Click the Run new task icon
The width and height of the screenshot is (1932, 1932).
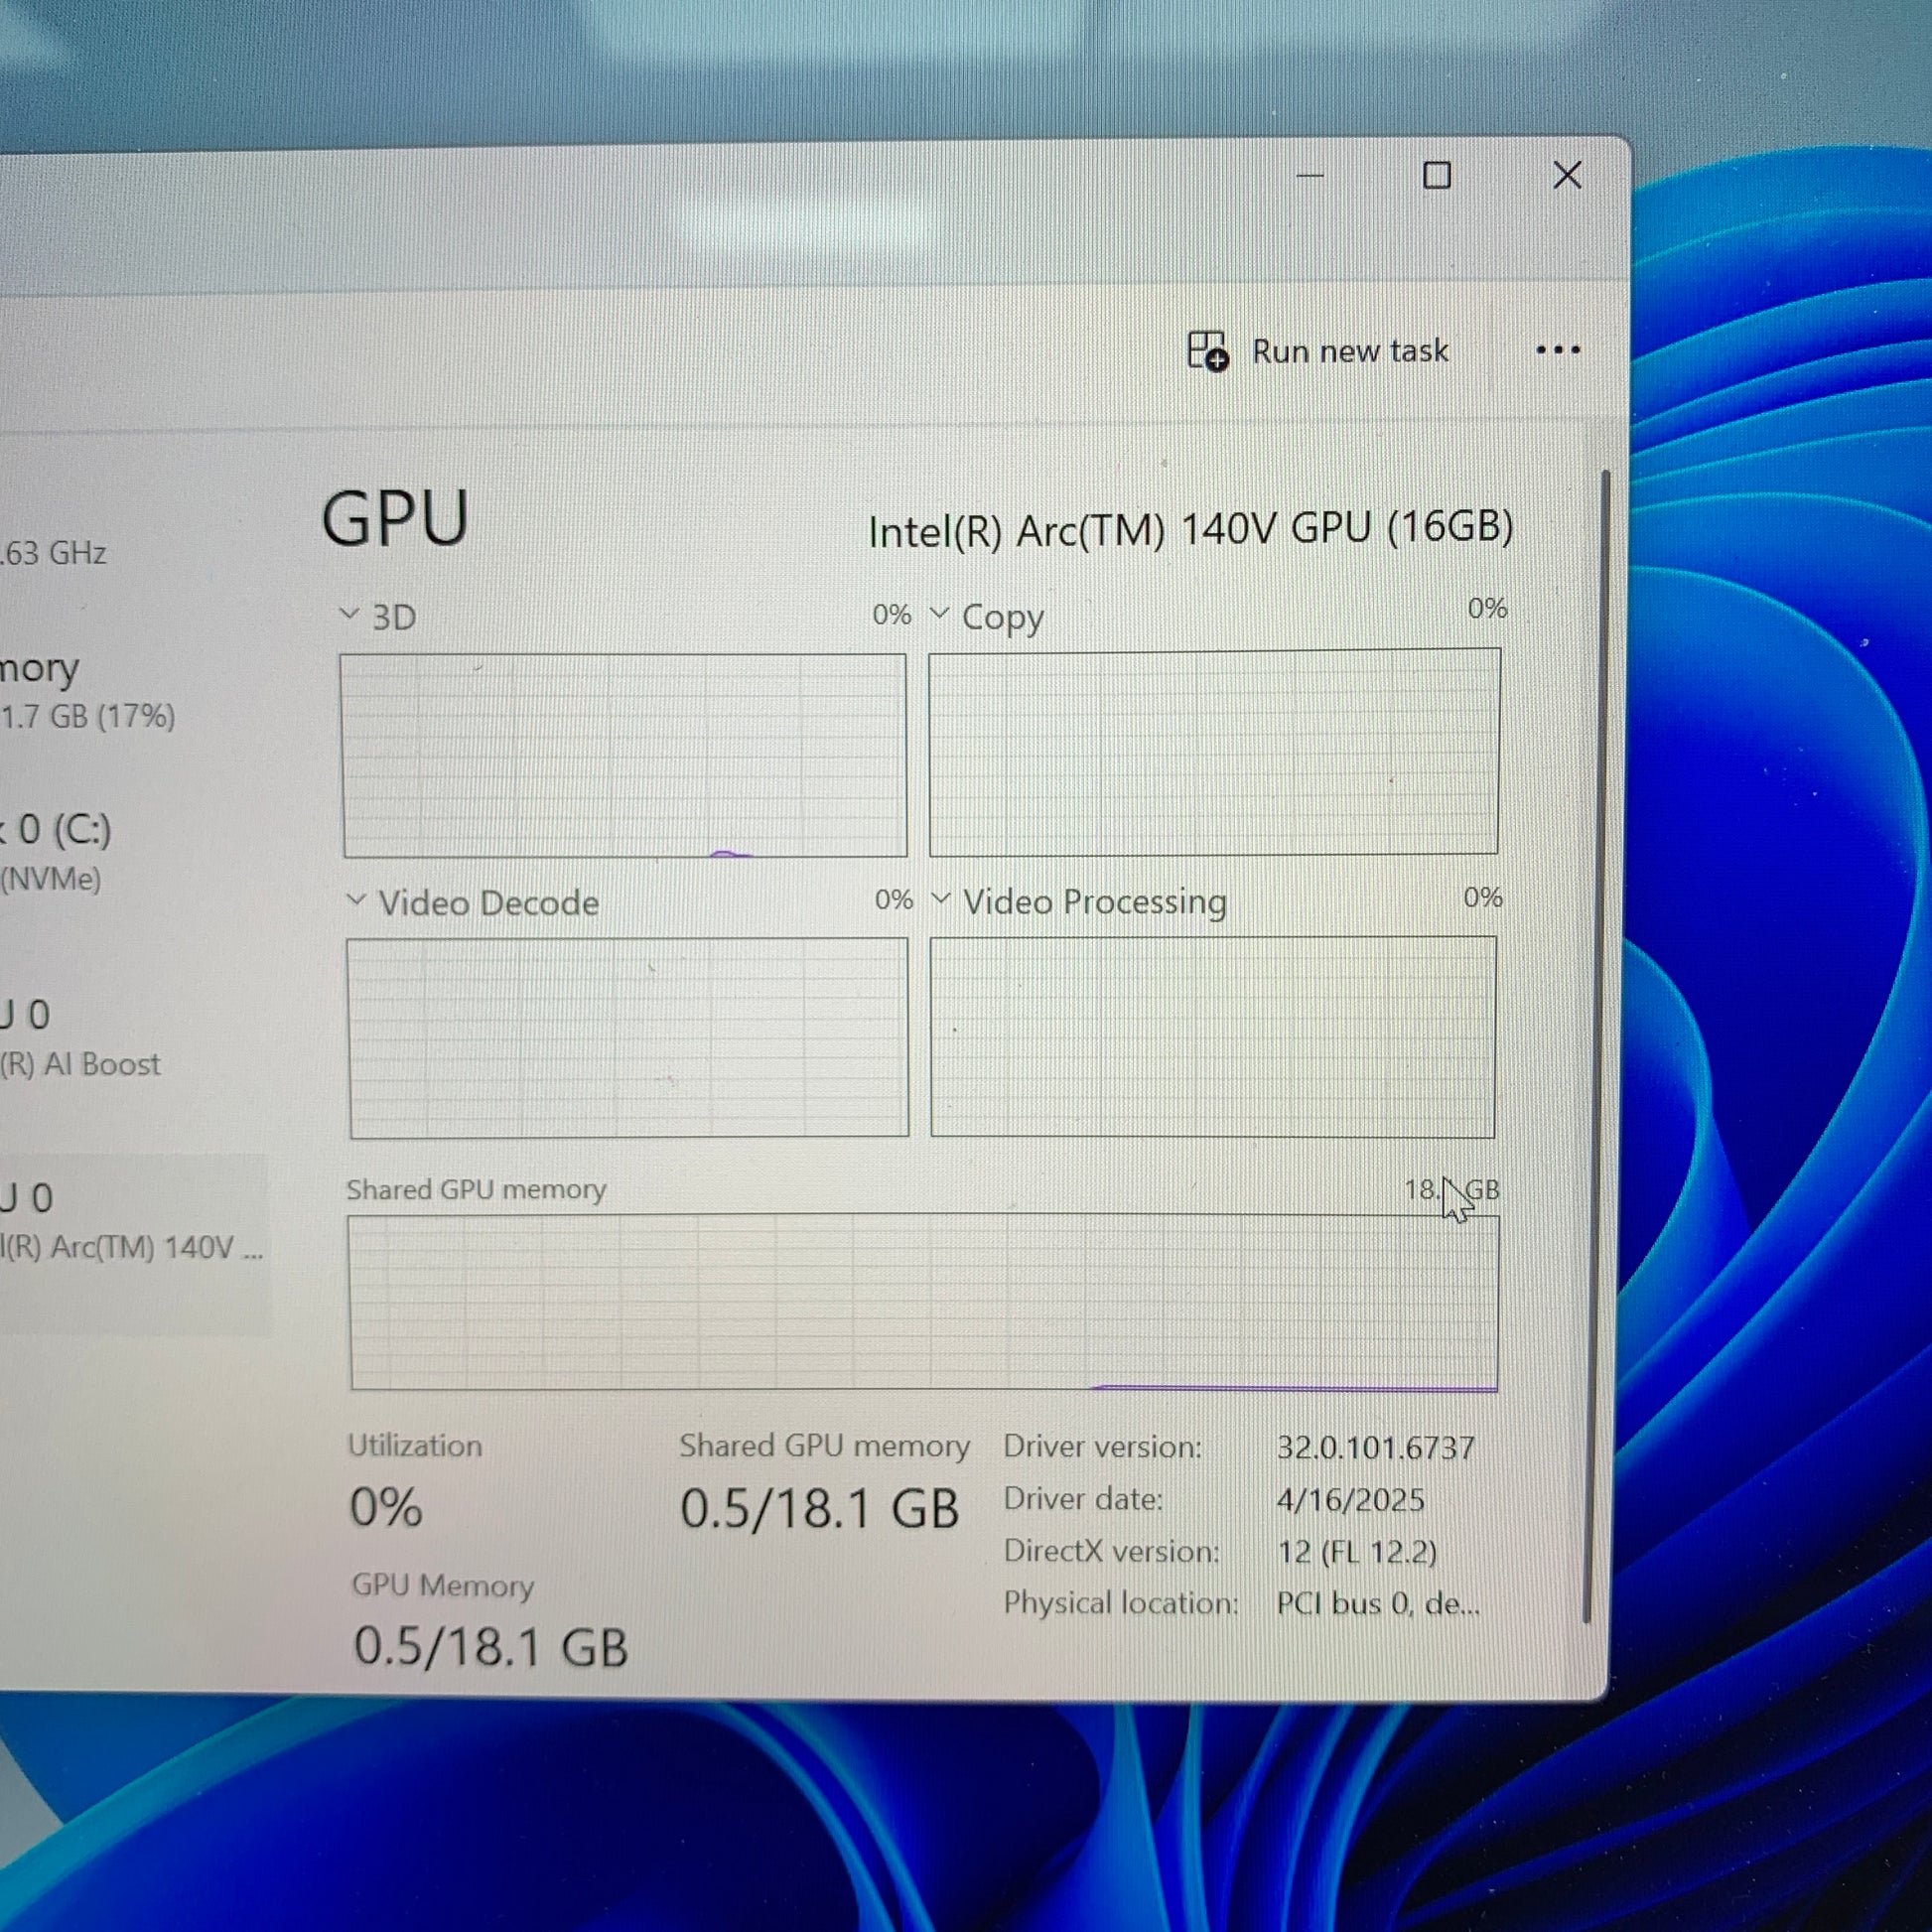(1207, 351)
